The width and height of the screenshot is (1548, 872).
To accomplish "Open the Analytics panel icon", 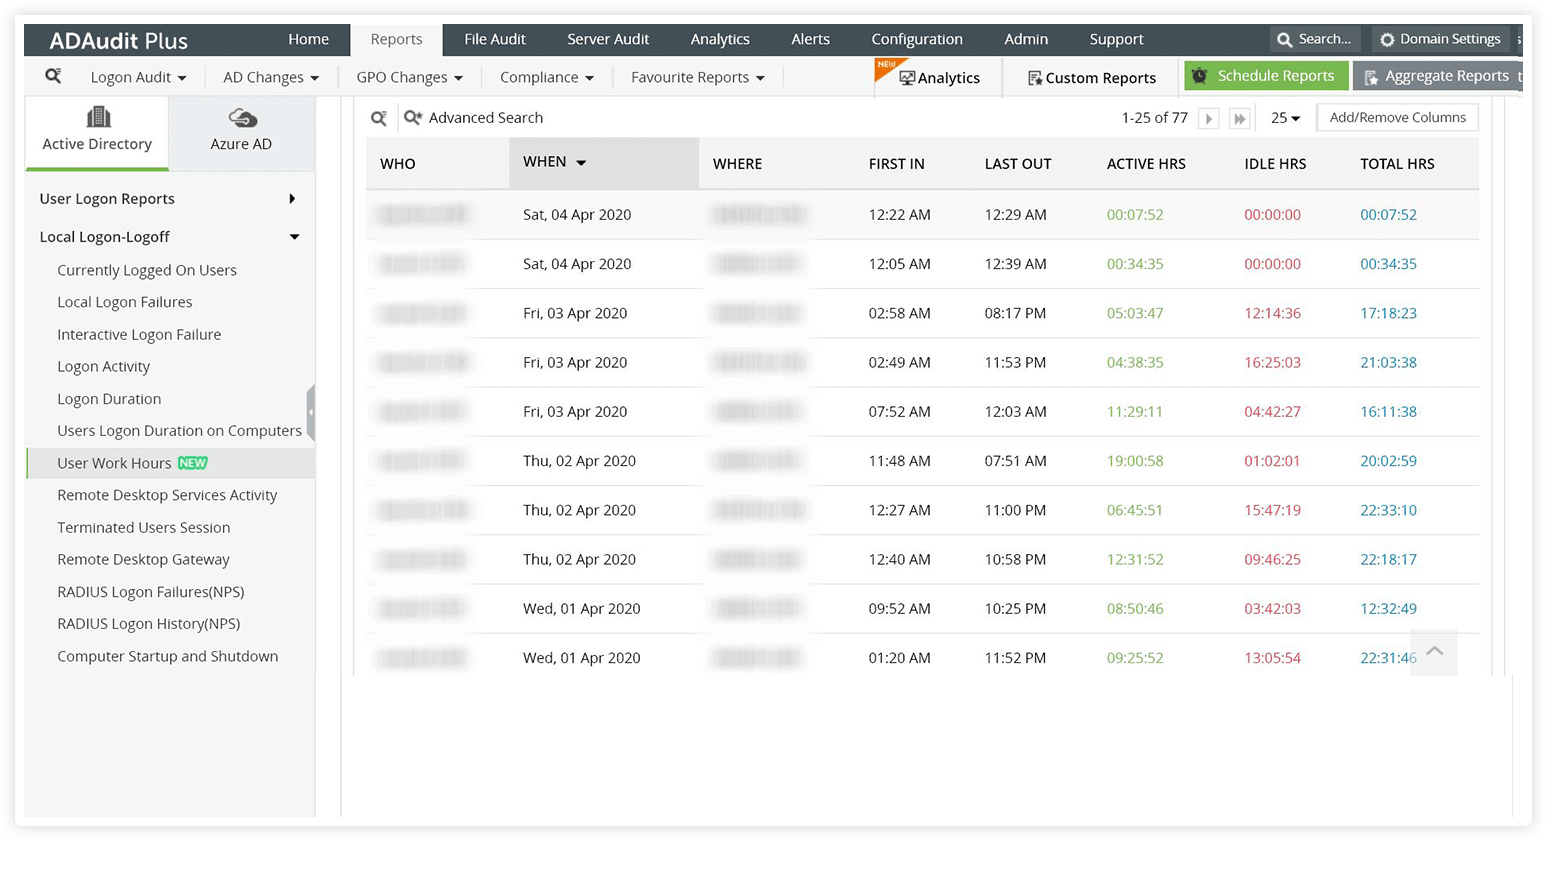I will pyautogui.click(x=937, y=76).
